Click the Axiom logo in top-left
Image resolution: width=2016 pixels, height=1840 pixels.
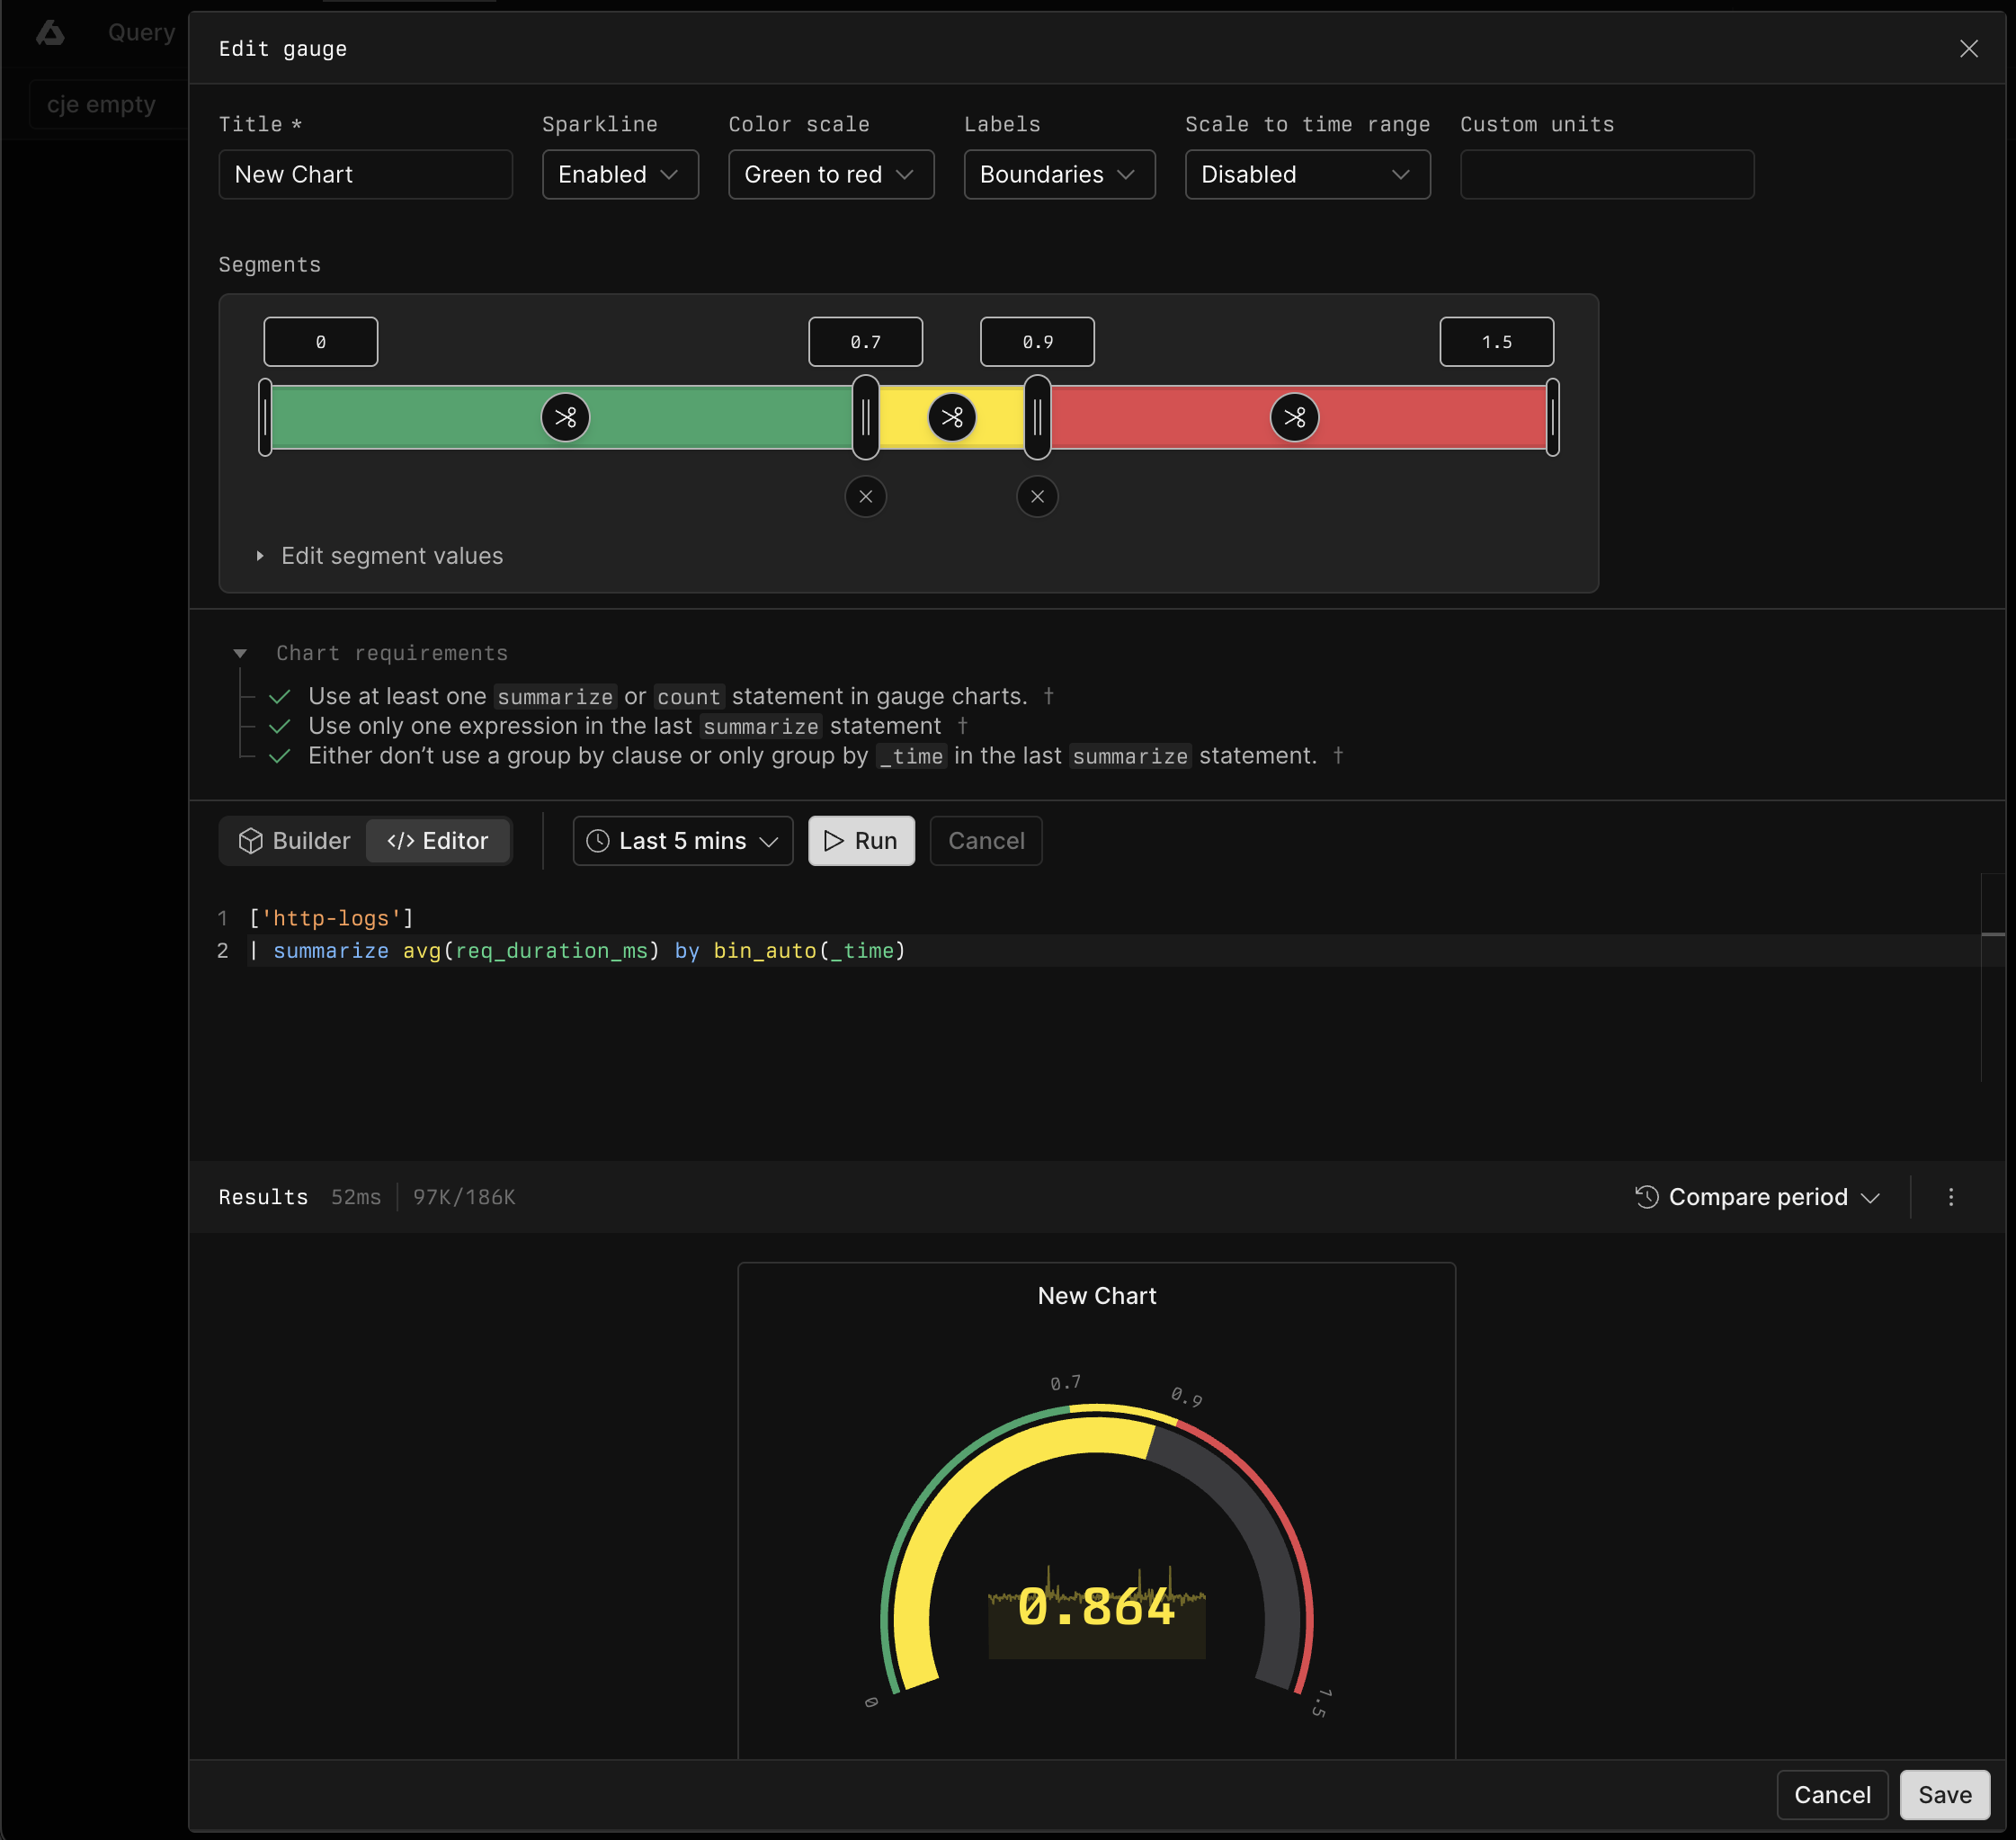(x=50, y=33)
